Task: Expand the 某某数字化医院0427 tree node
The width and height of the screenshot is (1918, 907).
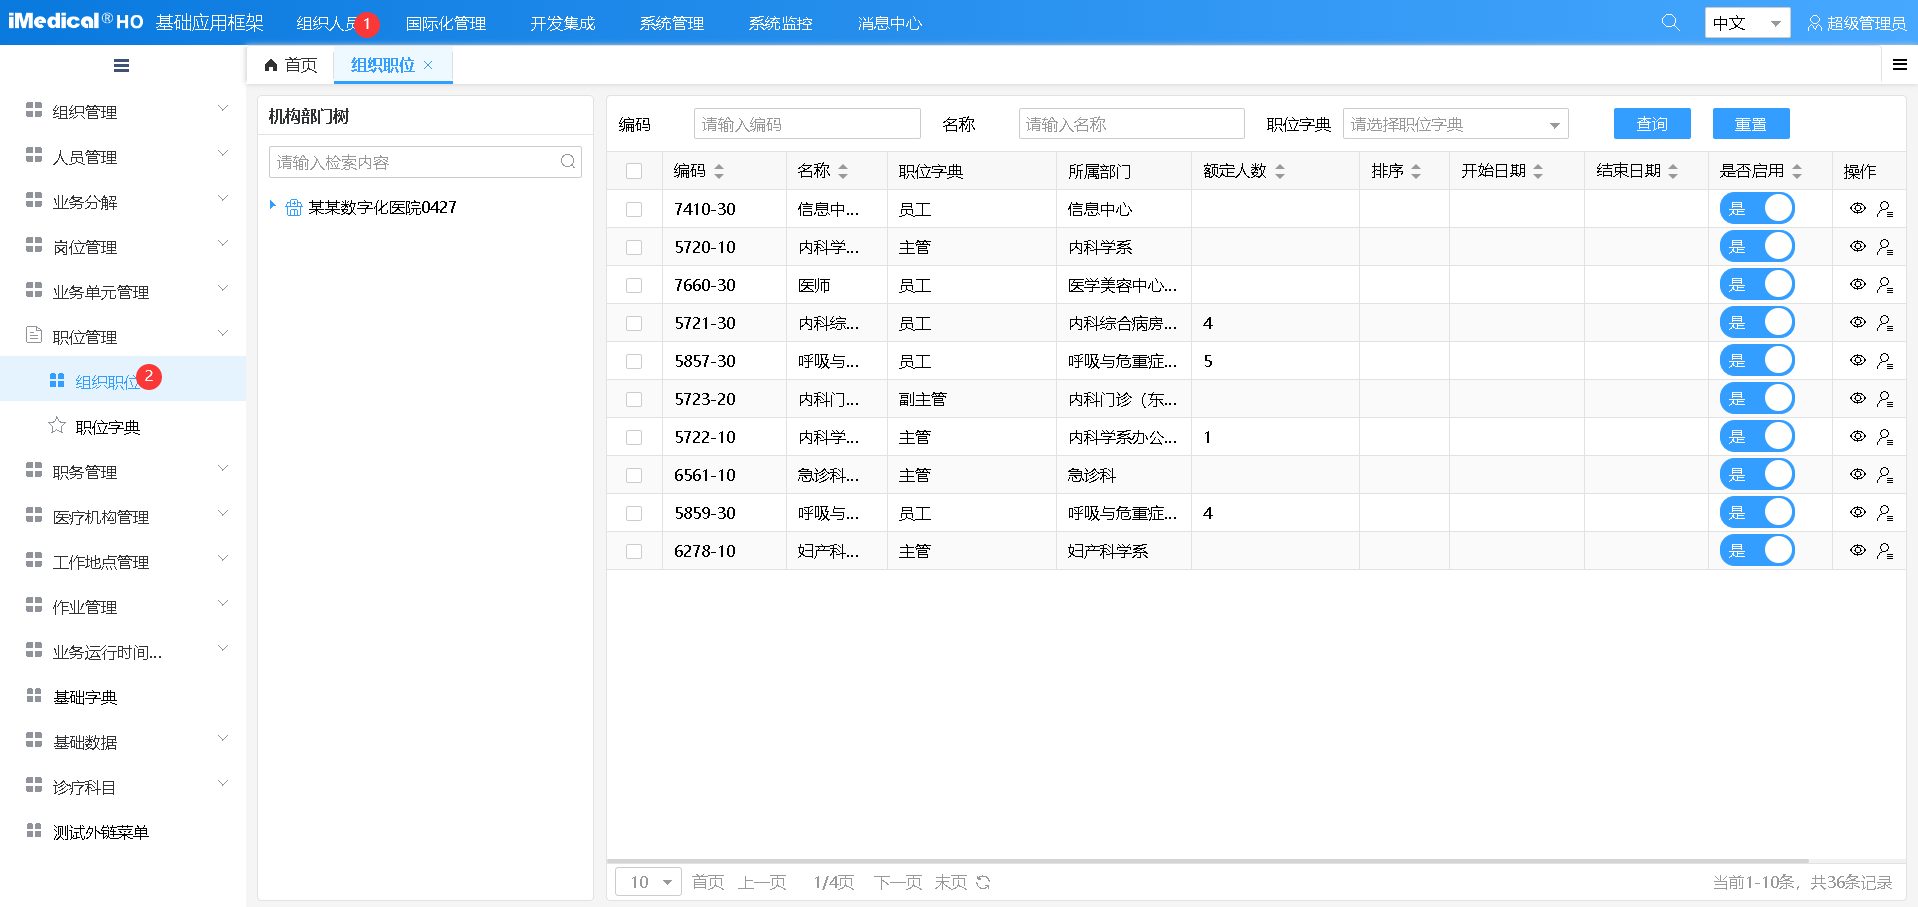Action: (272, 206)
